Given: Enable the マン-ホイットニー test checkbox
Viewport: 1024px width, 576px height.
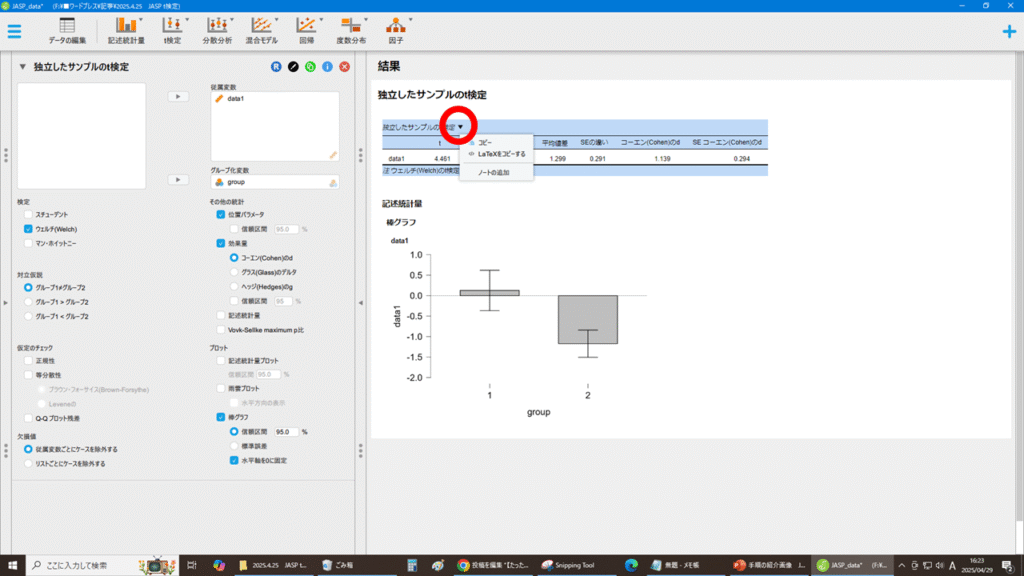Looking at the screenshot, I should pos(28,244).
